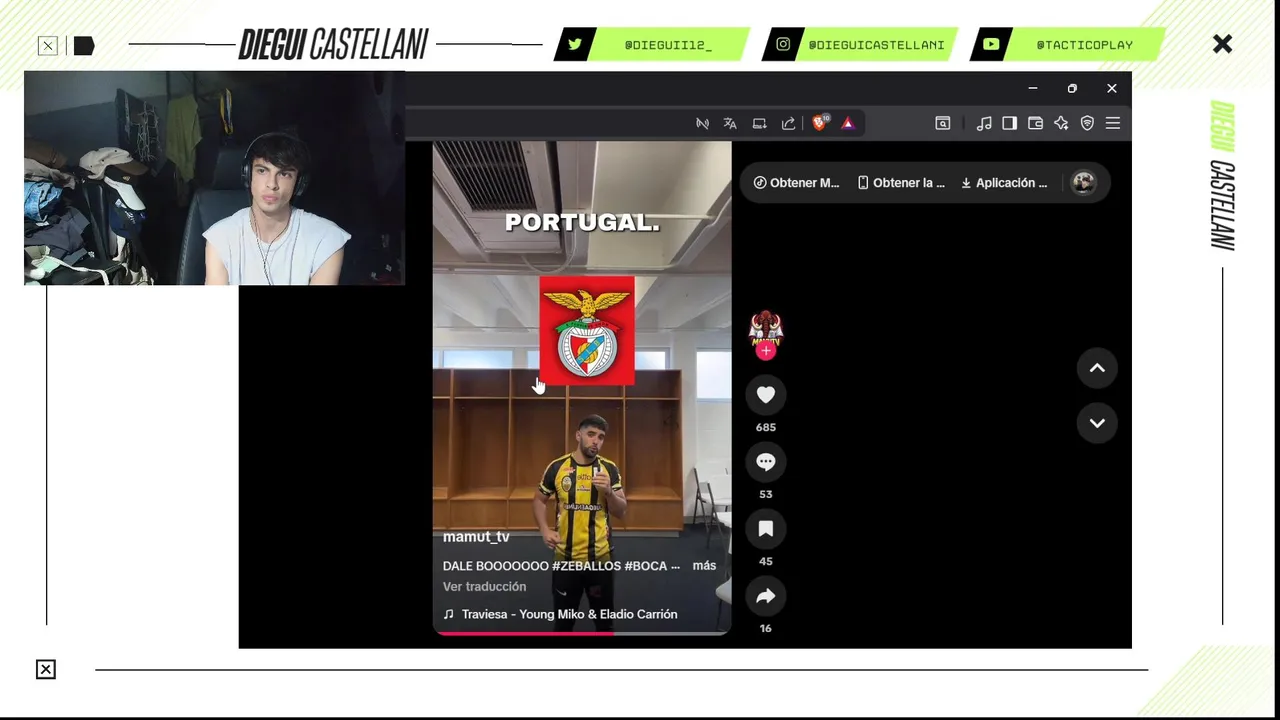Click the video progress bar
Viewport: 1280px width, 720px height.
click(581, 632)
